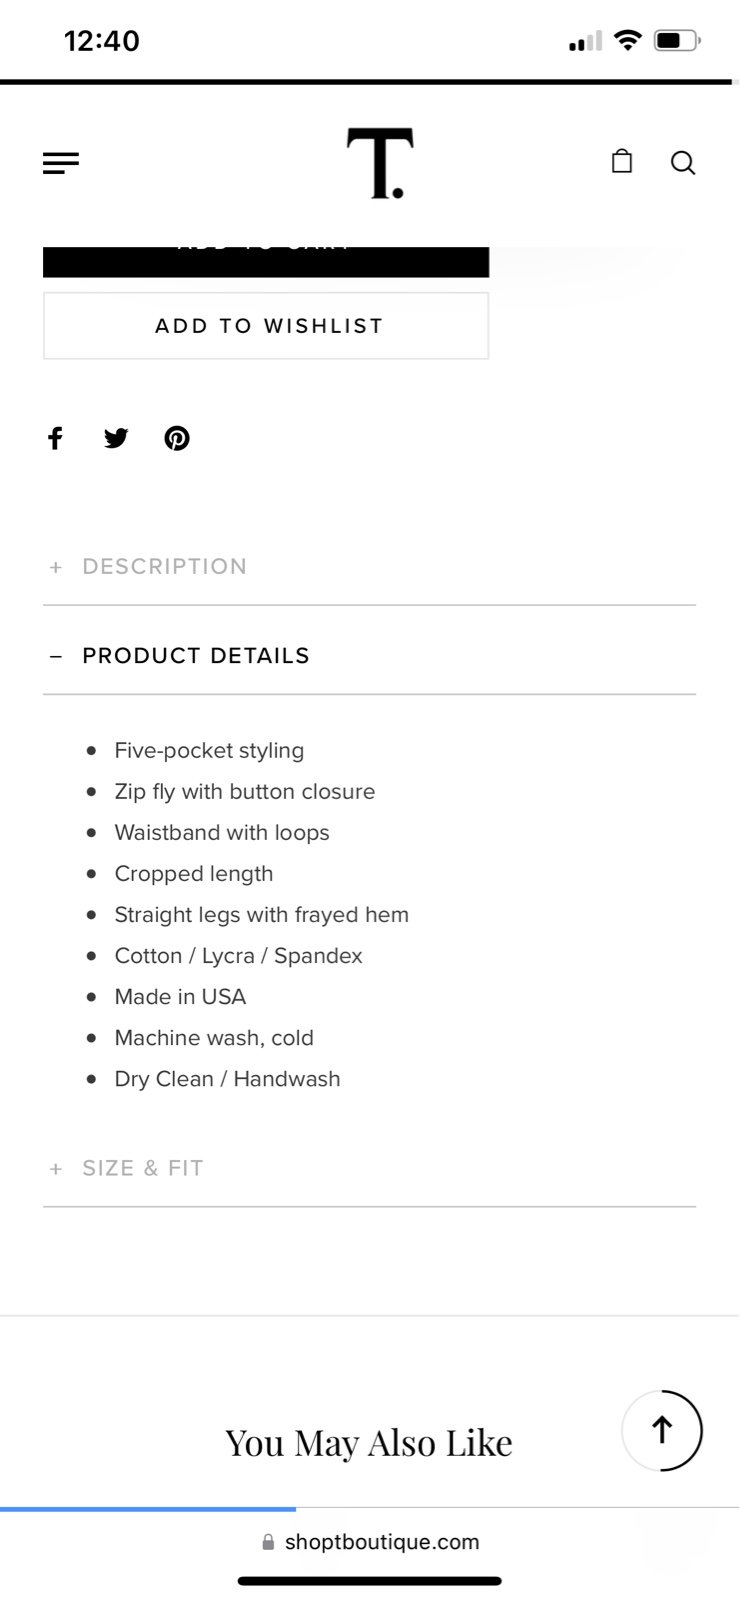This screenshot has width=740, height=1600.
Task: Click the minus sign beside Product Details
Action: (56, 656)
